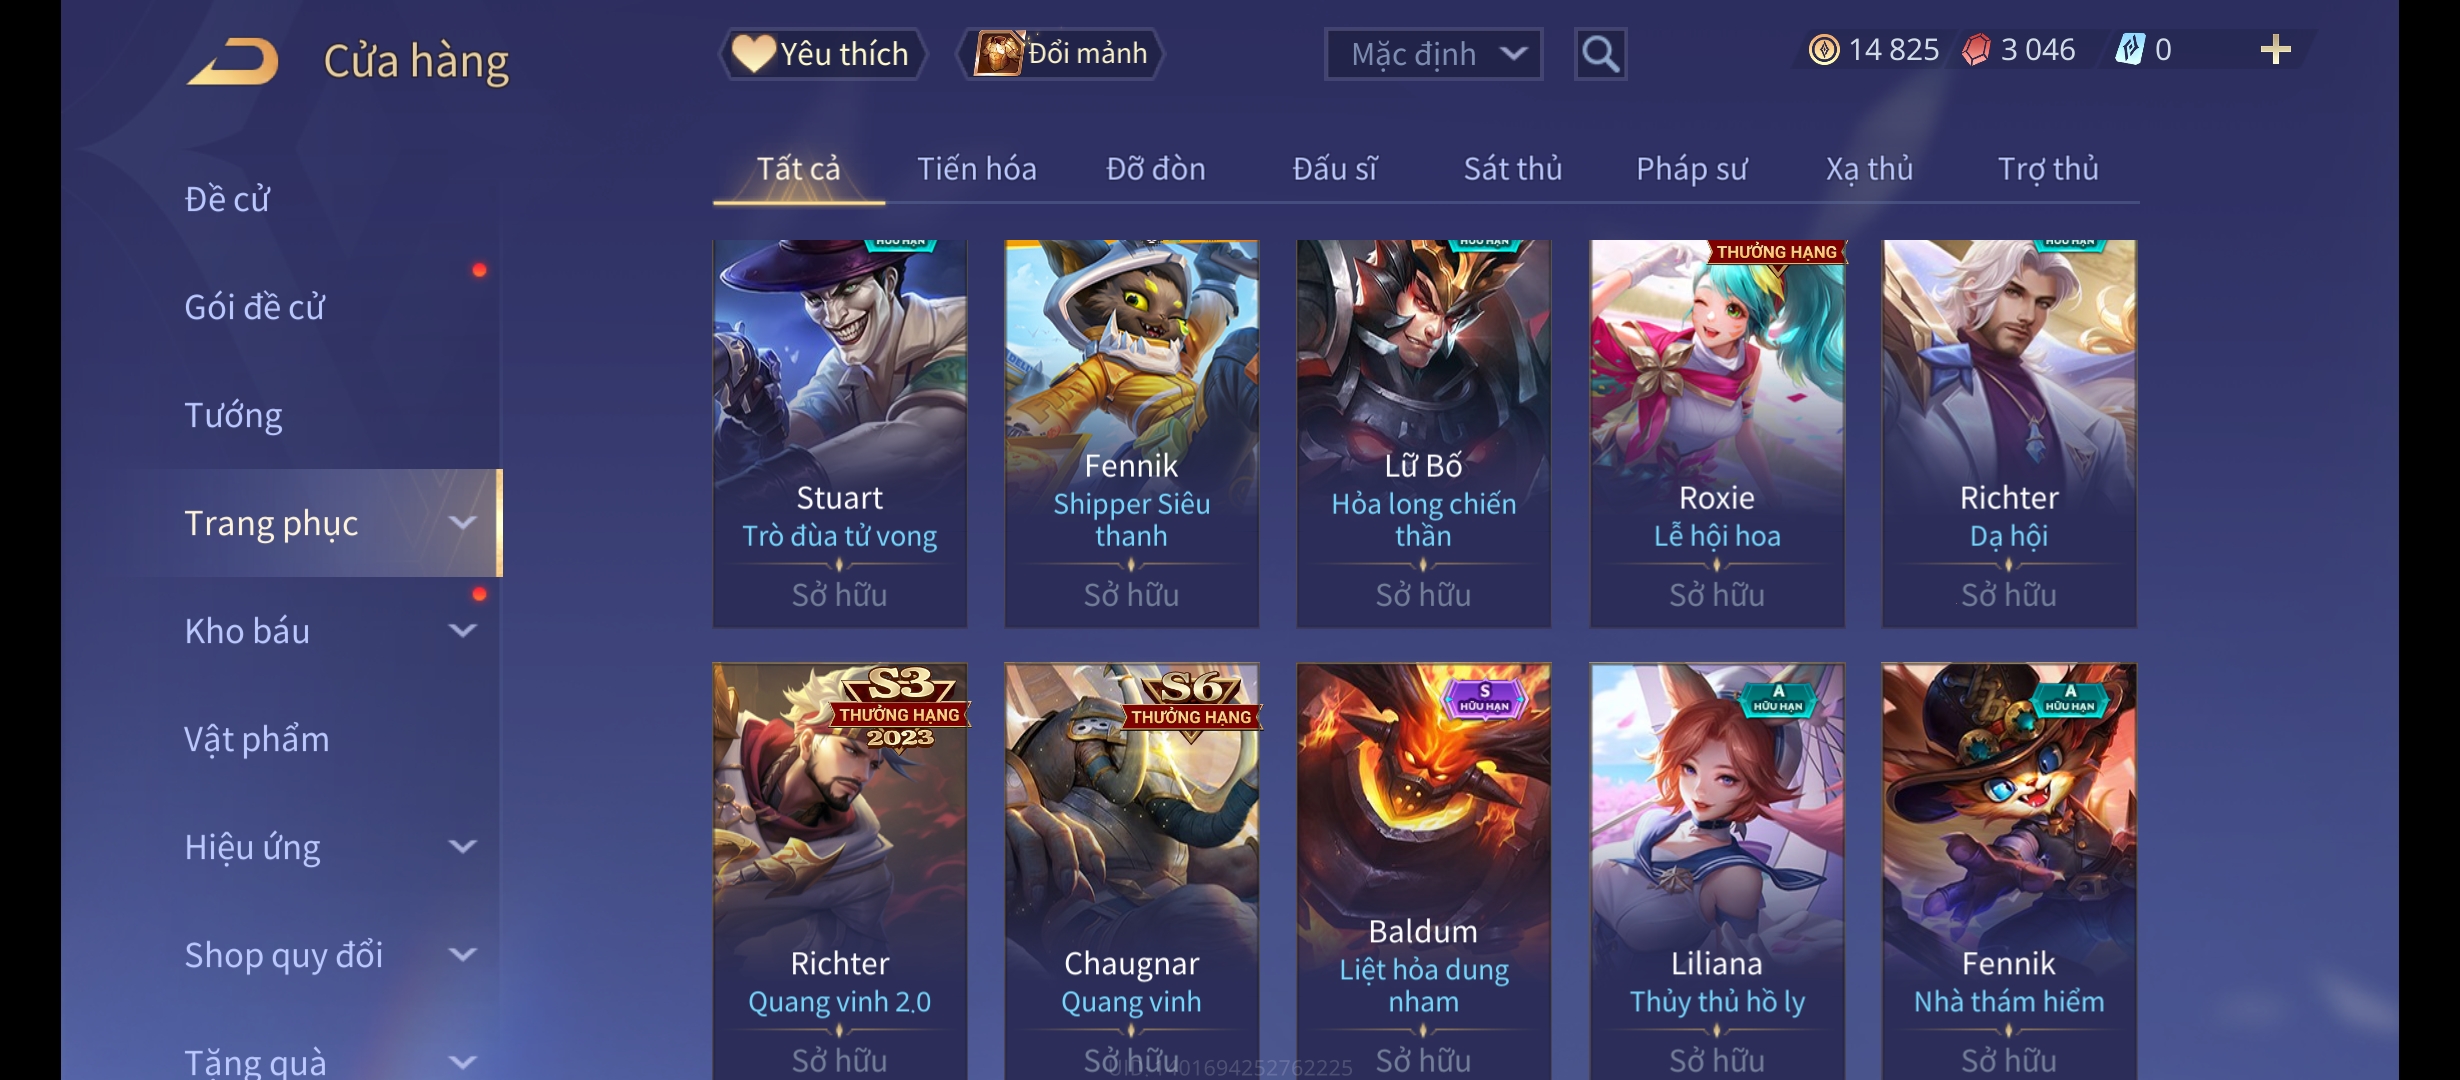
Task: Open the search magnifier icon
Action: [1600, 54]
